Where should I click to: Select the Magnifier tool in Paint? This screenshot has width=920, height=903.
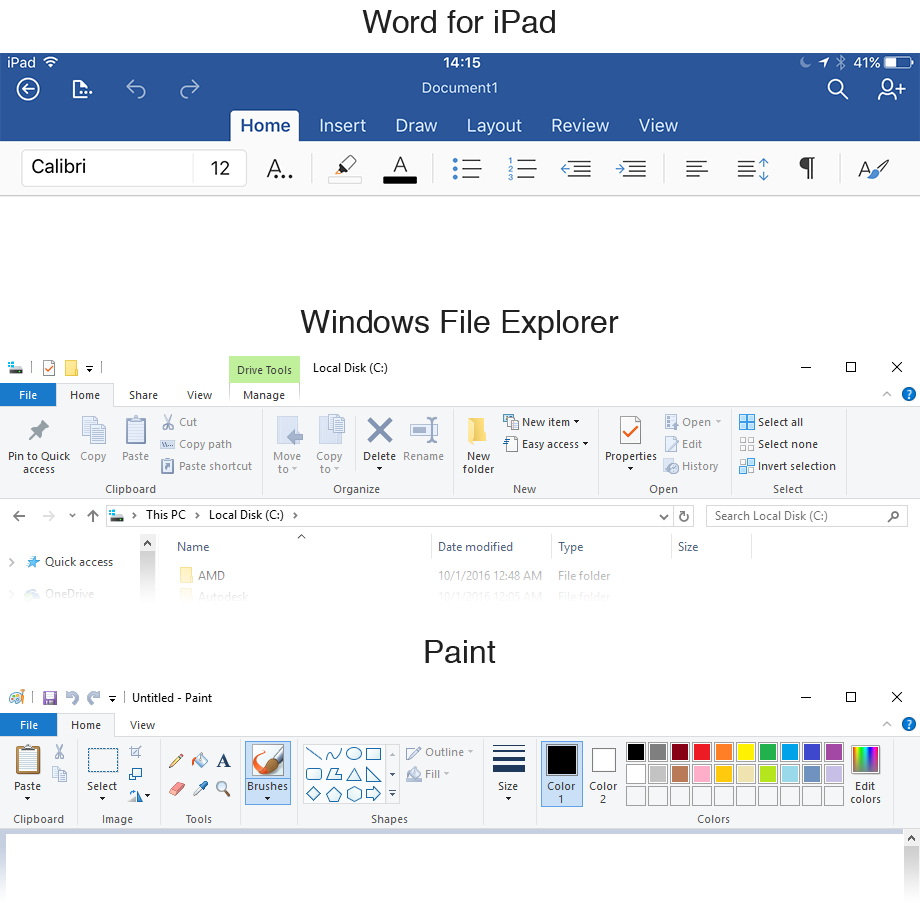[x=223, y=789]
